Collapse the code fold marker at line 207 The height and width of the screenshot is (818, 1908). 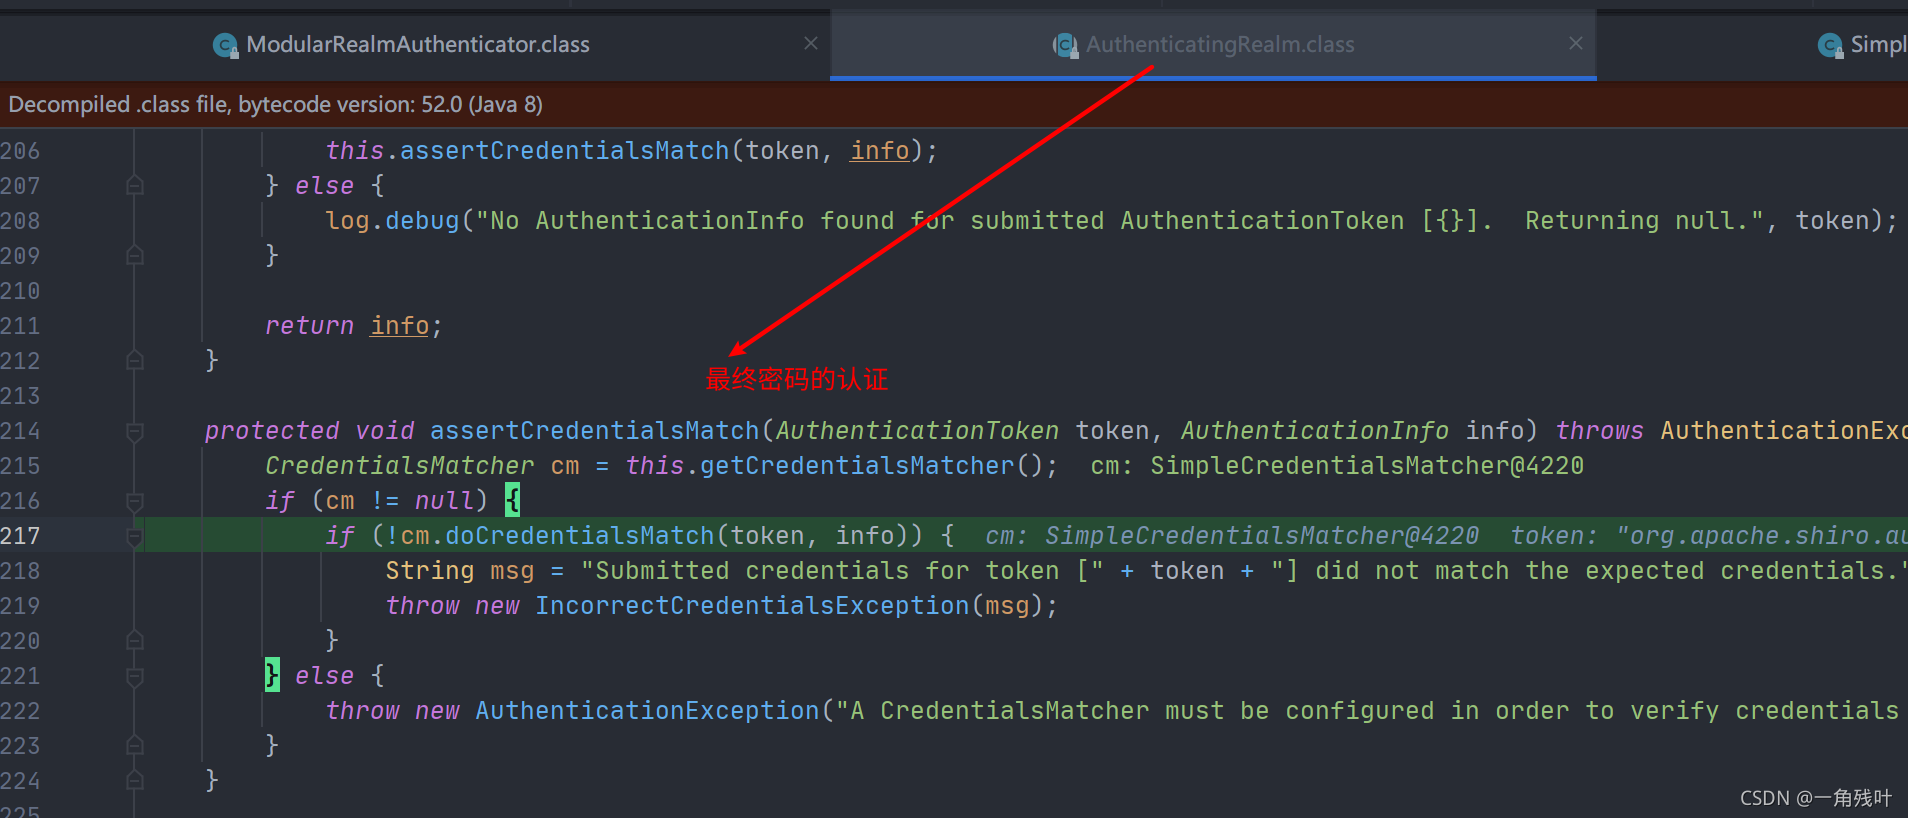pos(135,185)
